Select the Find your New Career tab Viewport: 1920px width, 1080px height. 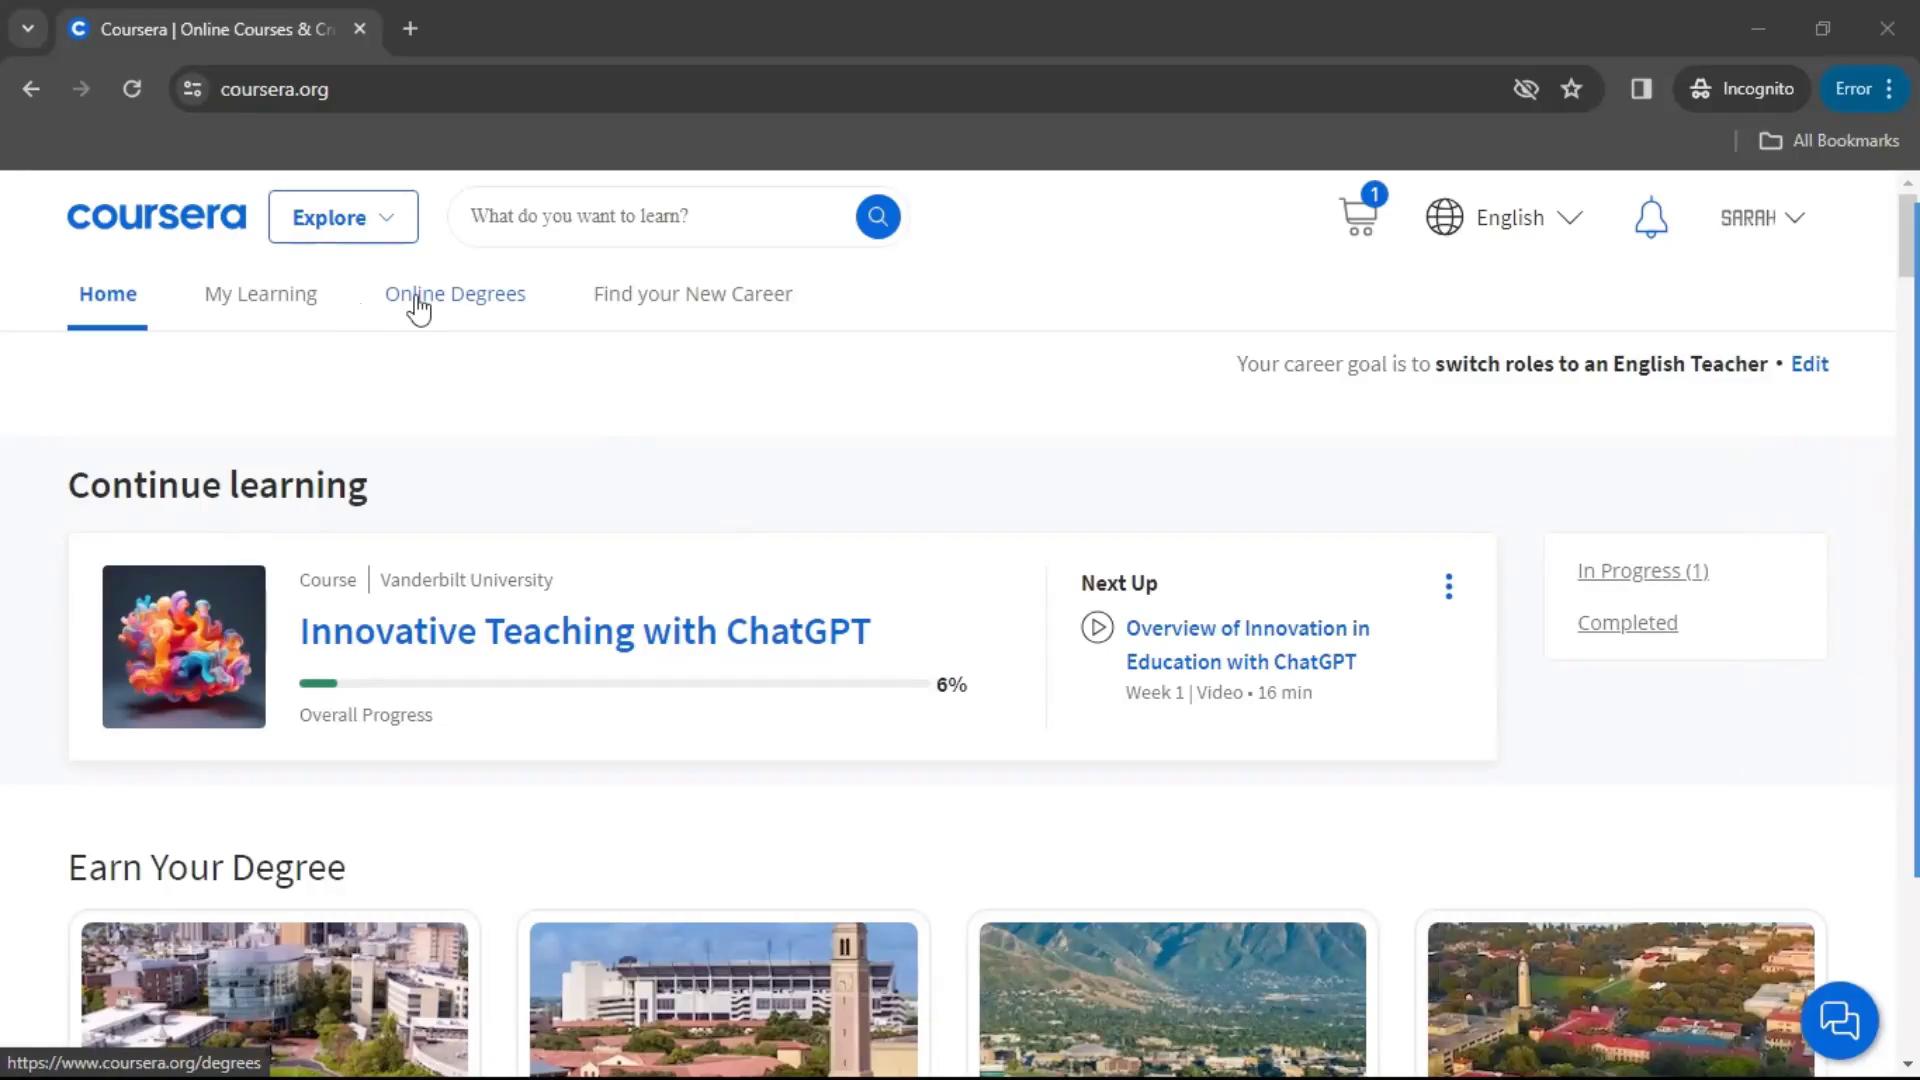tap(692, 293)
